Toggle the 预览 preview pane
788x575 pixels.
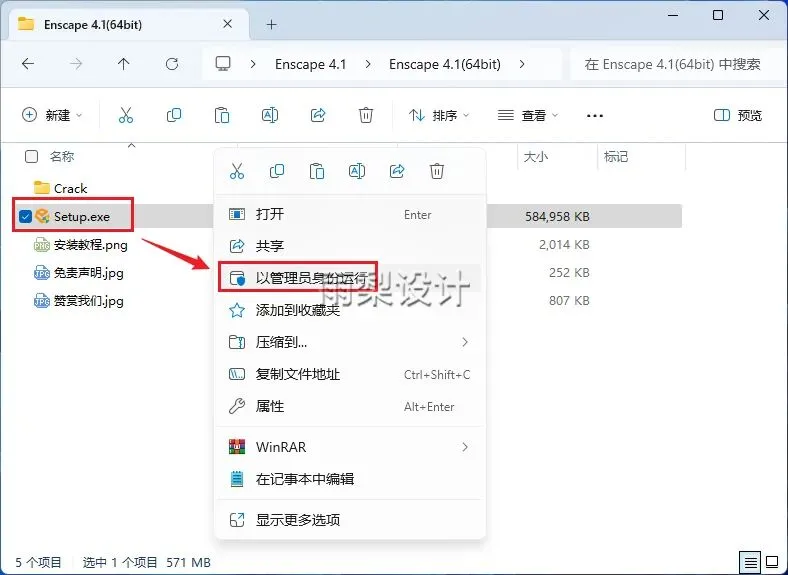coord(738,116)
